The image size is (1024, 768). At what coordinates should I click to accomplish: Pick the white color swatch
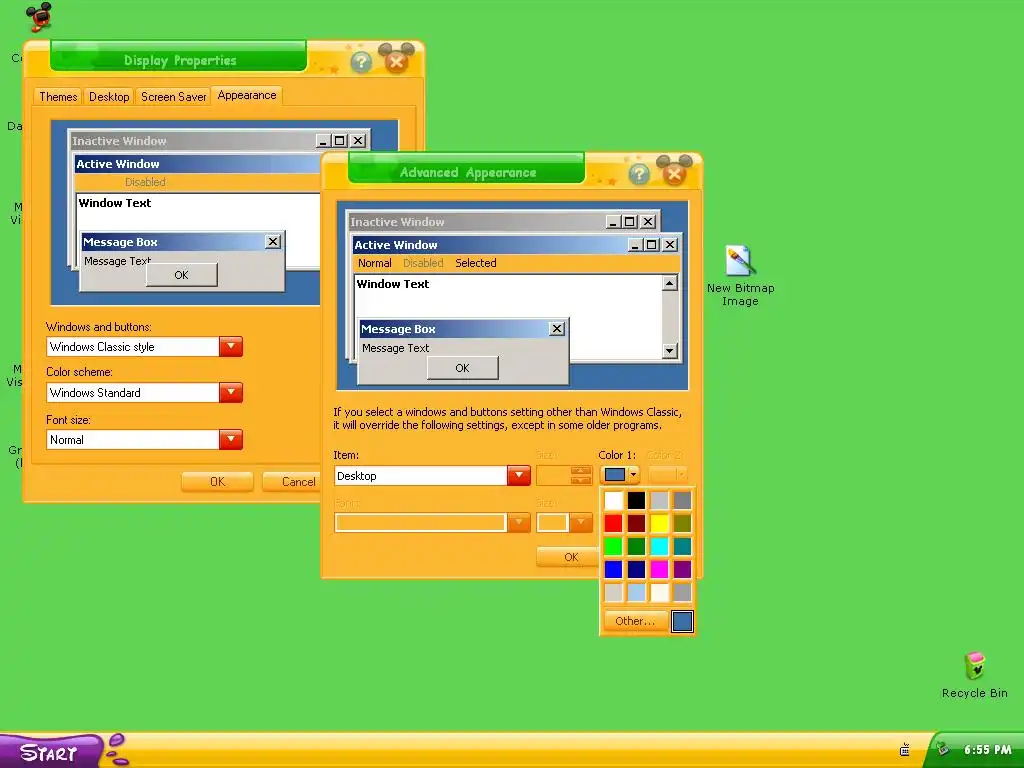click(613, 500)
